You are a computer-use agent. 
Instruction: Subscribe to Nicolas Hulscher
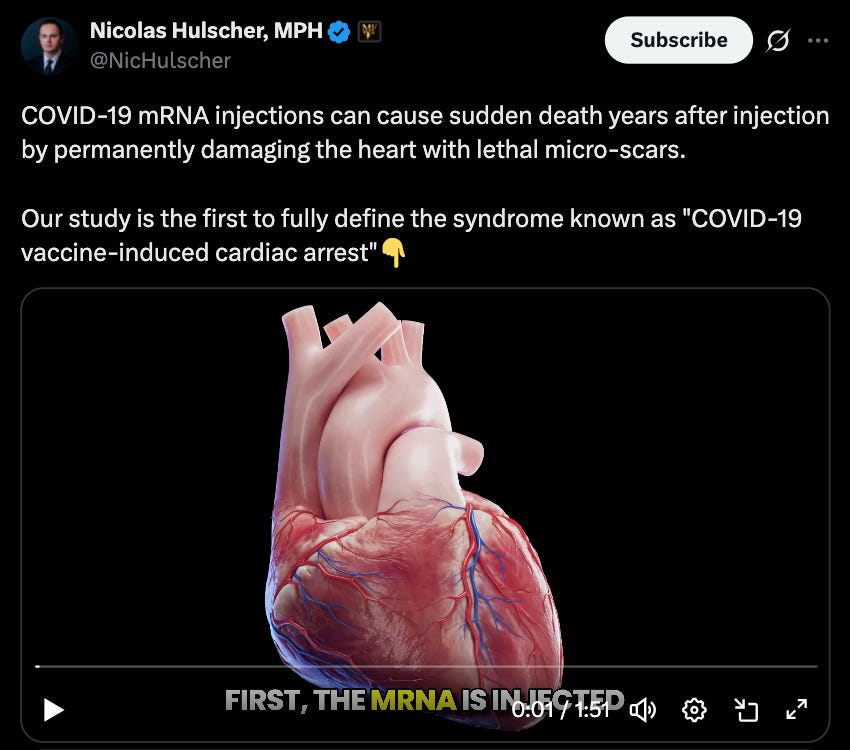[x=679, y=40]
